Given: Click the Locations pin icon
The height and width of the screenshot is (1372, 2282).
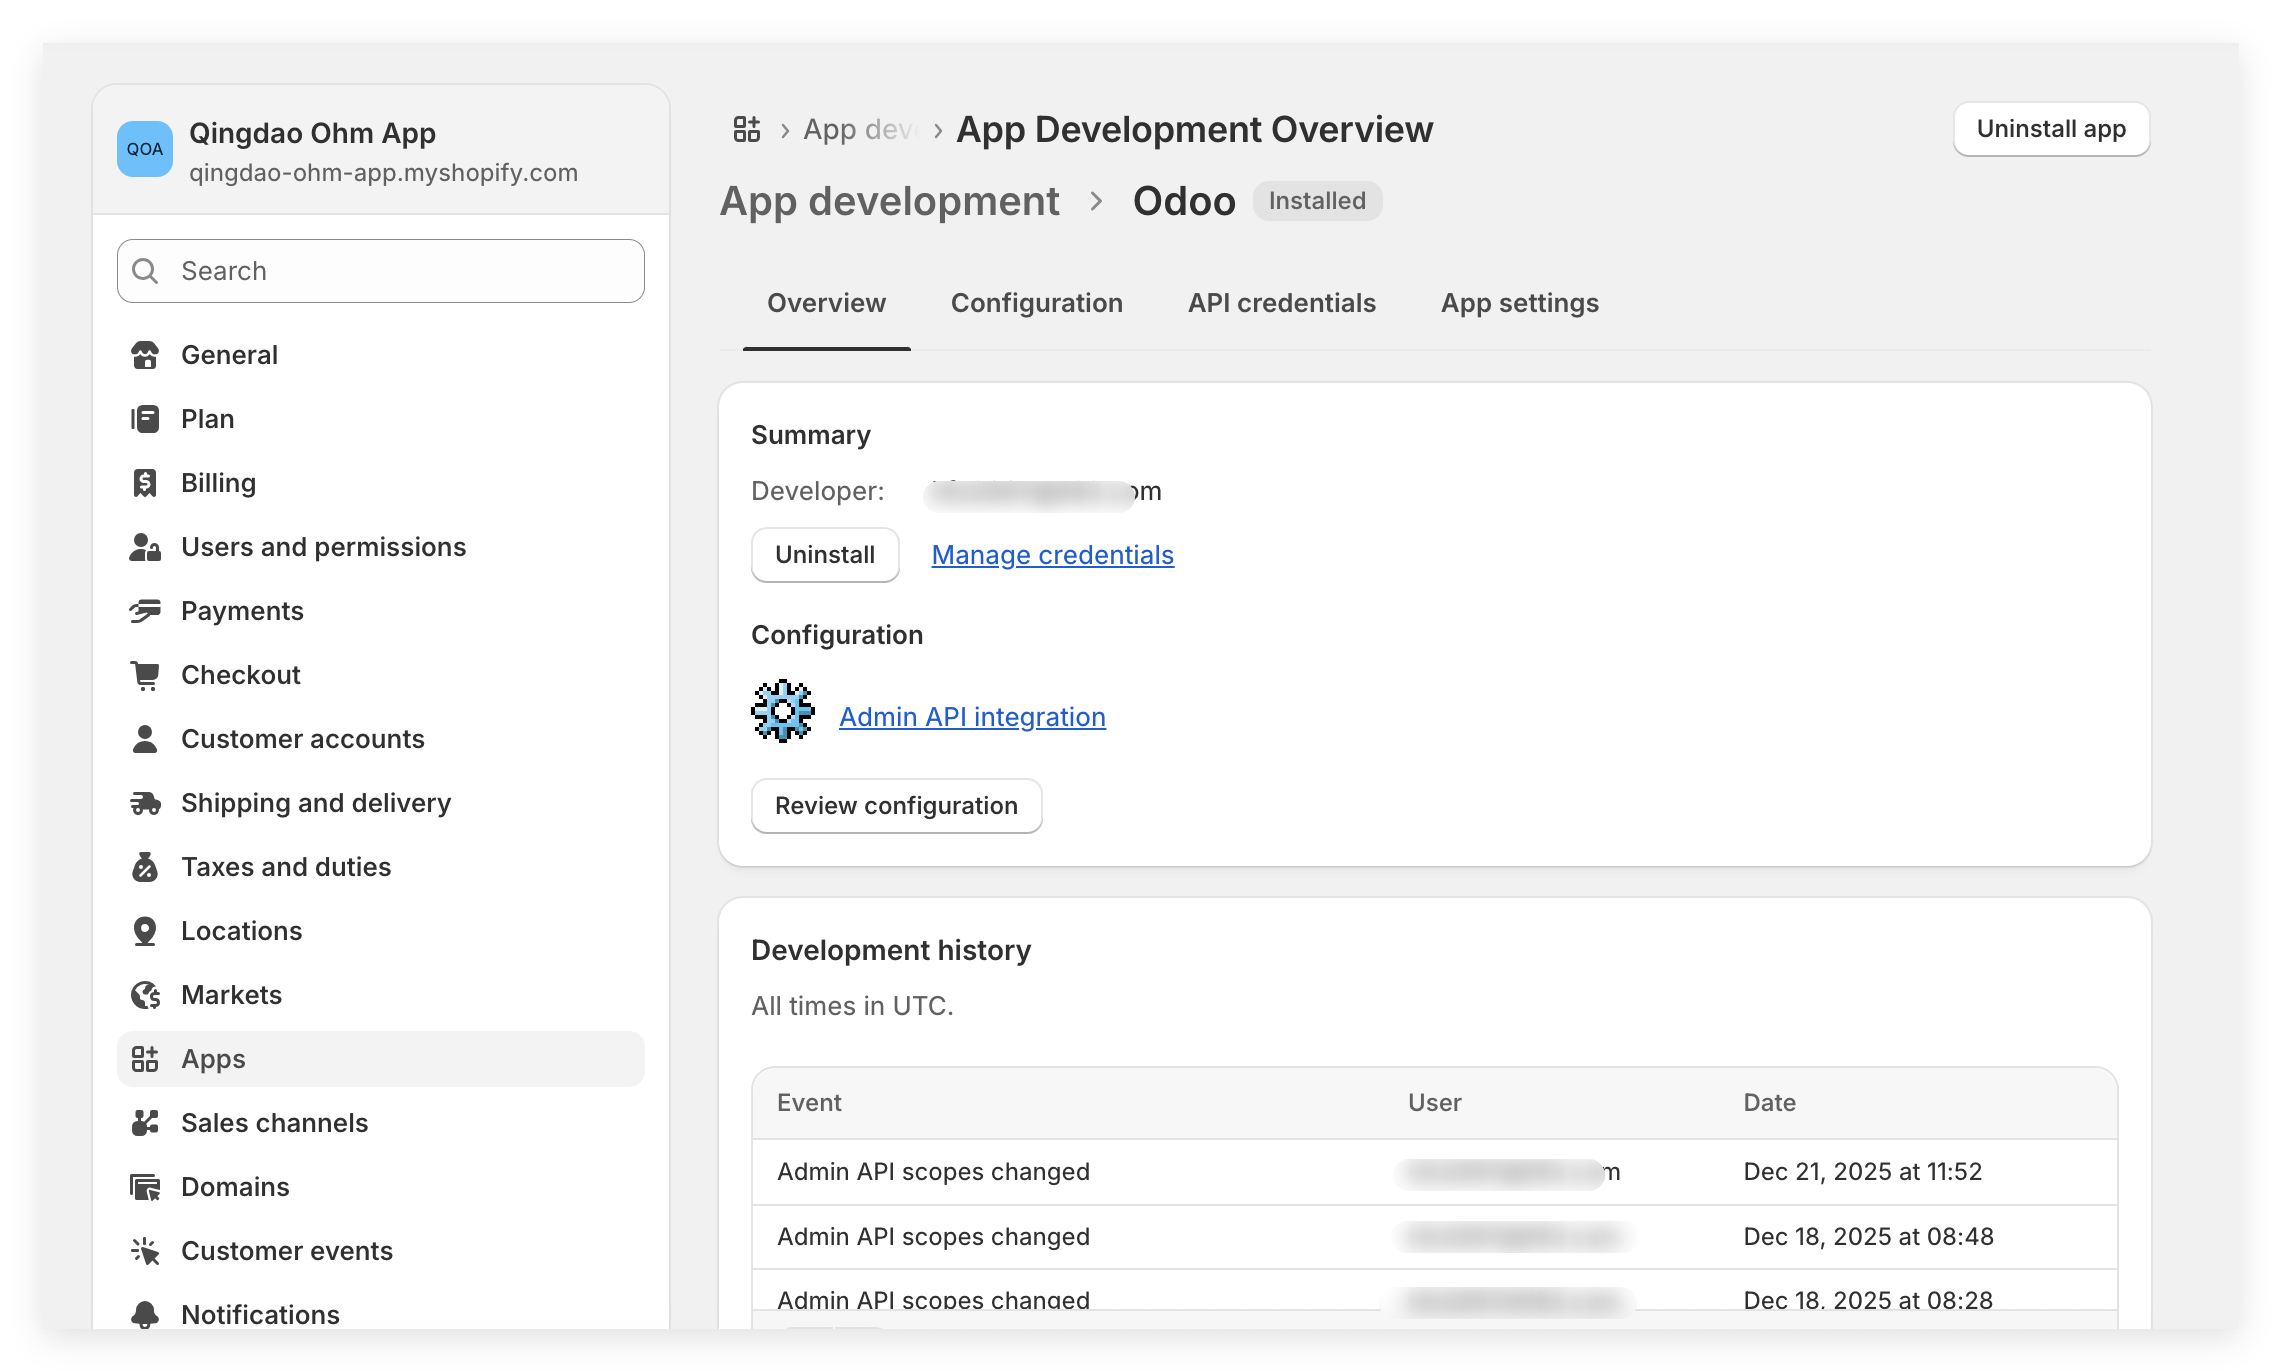Looking at the screenshot, I should pos(145,931).
